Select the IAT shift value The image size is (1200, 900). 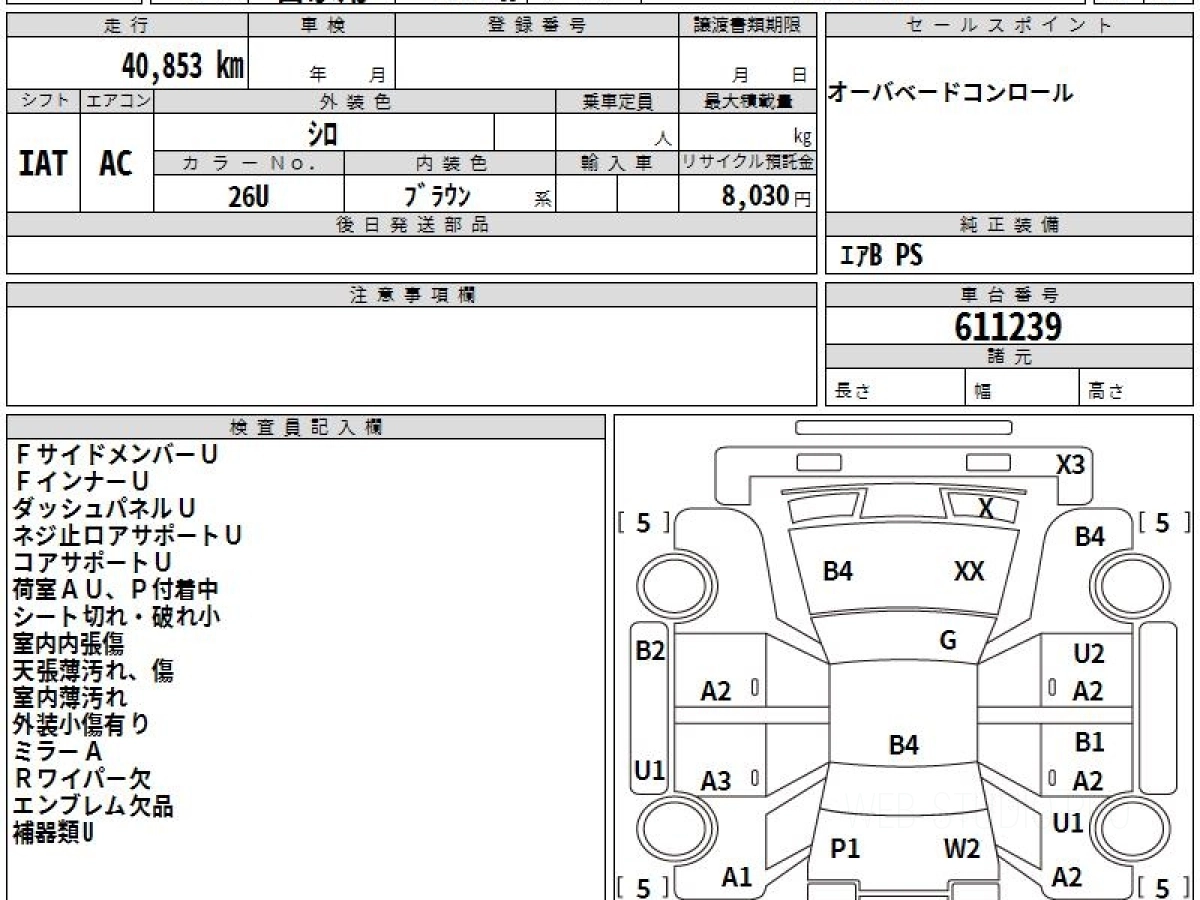click(43, 163)
